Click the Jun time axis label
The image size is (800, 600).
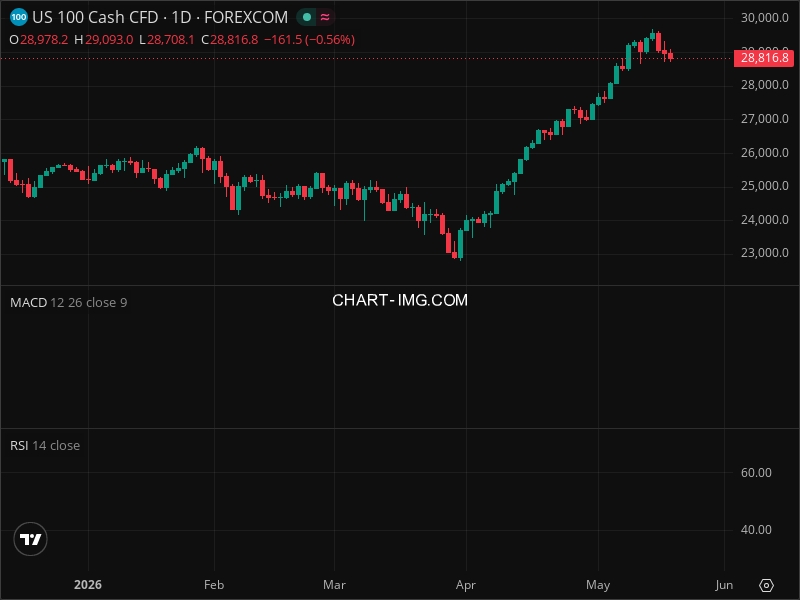coord(724,585)
